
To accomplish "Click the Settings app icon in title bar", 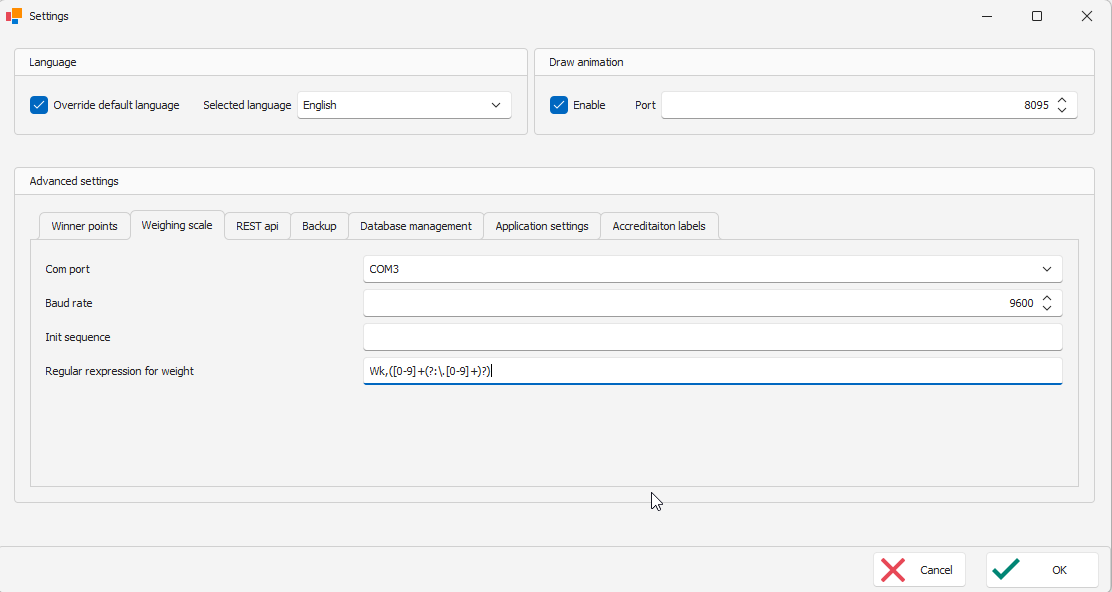I will (x=14, y=16).
